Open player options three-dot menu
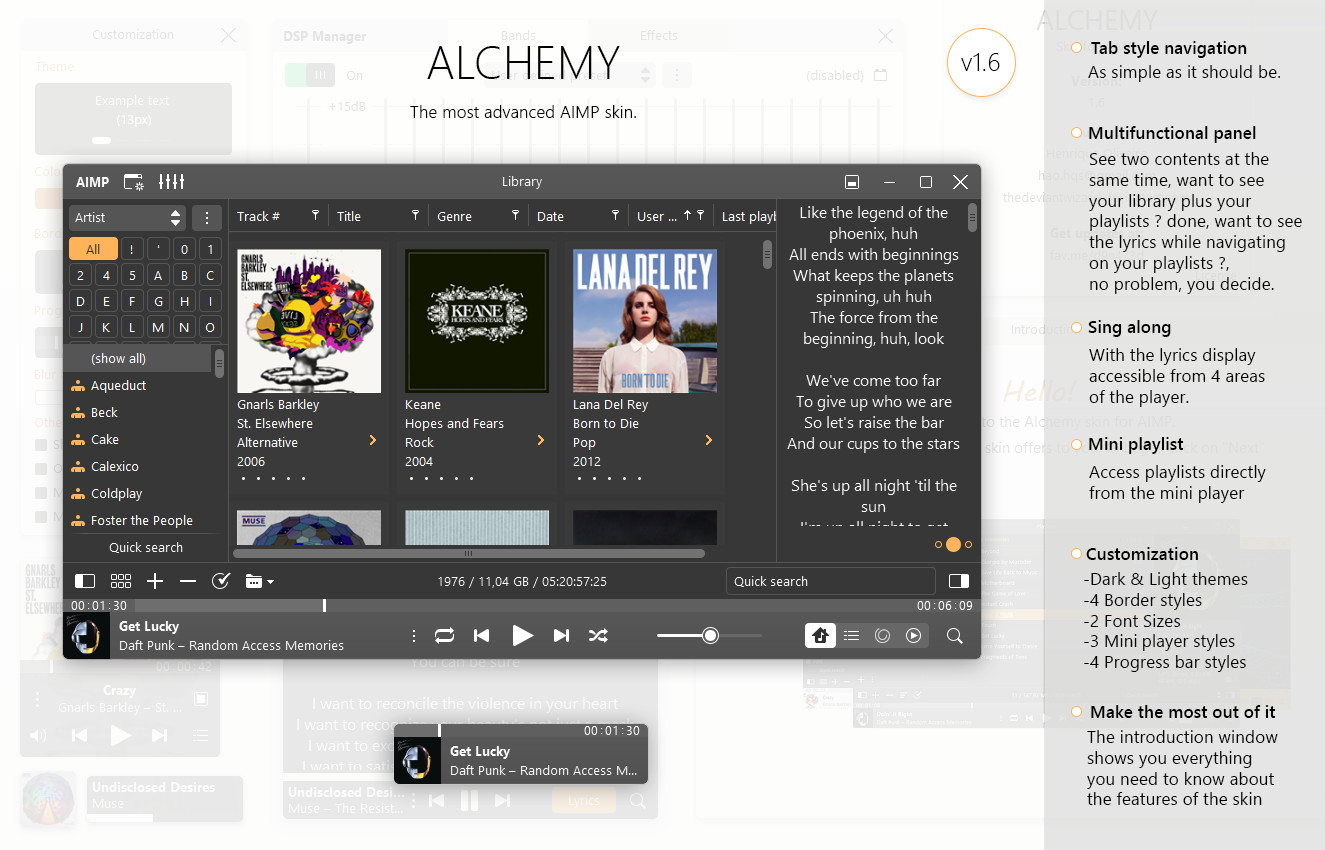 pyautogui.click(x=413, y=636)
